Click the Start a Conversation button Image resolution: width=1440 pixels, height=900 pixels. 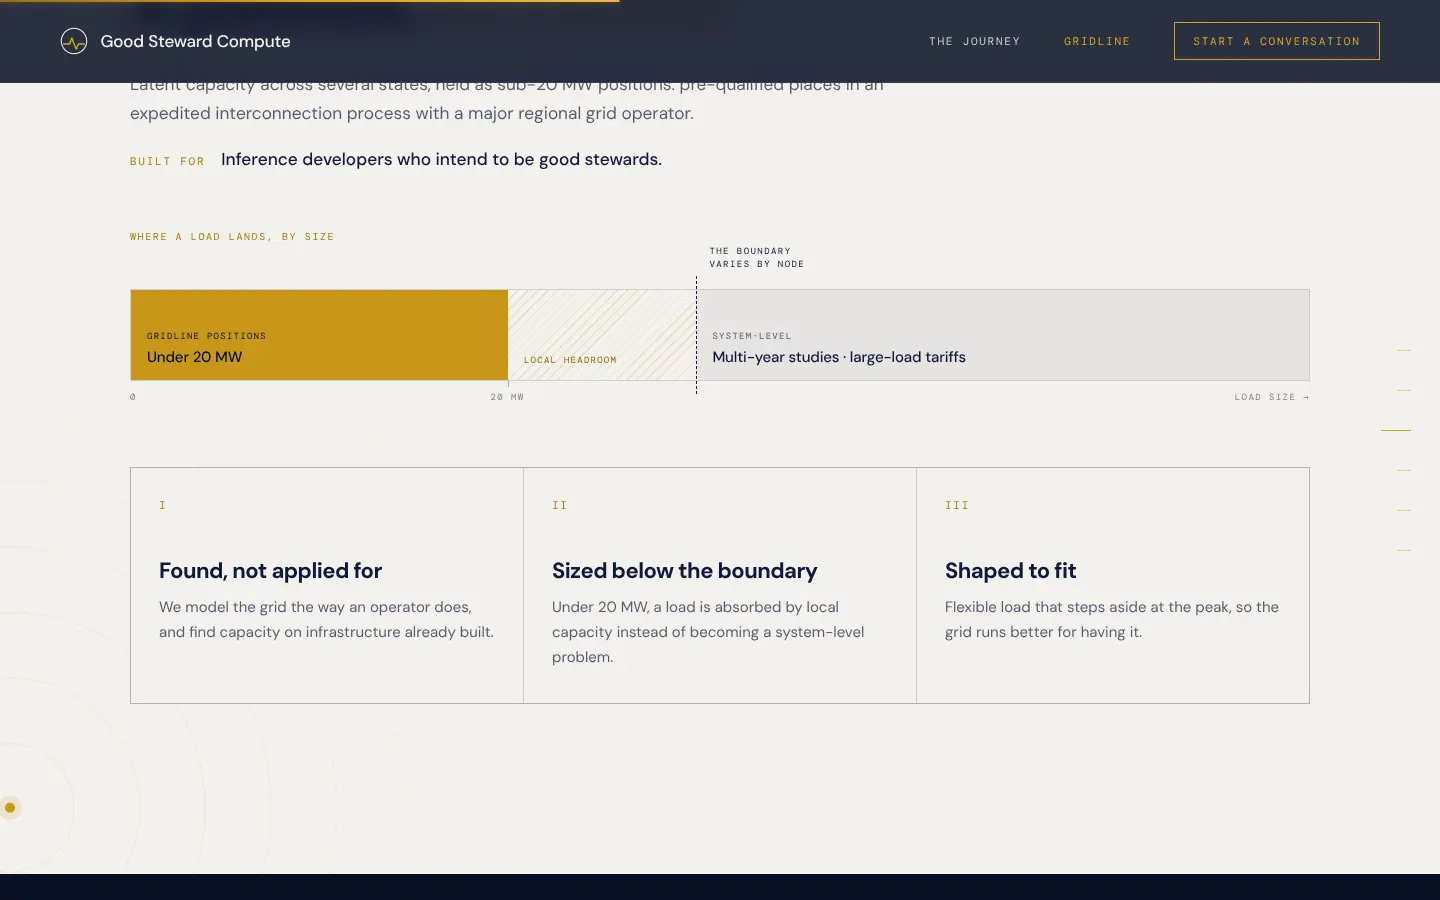pyautogui.click(x=1276, y=41)
